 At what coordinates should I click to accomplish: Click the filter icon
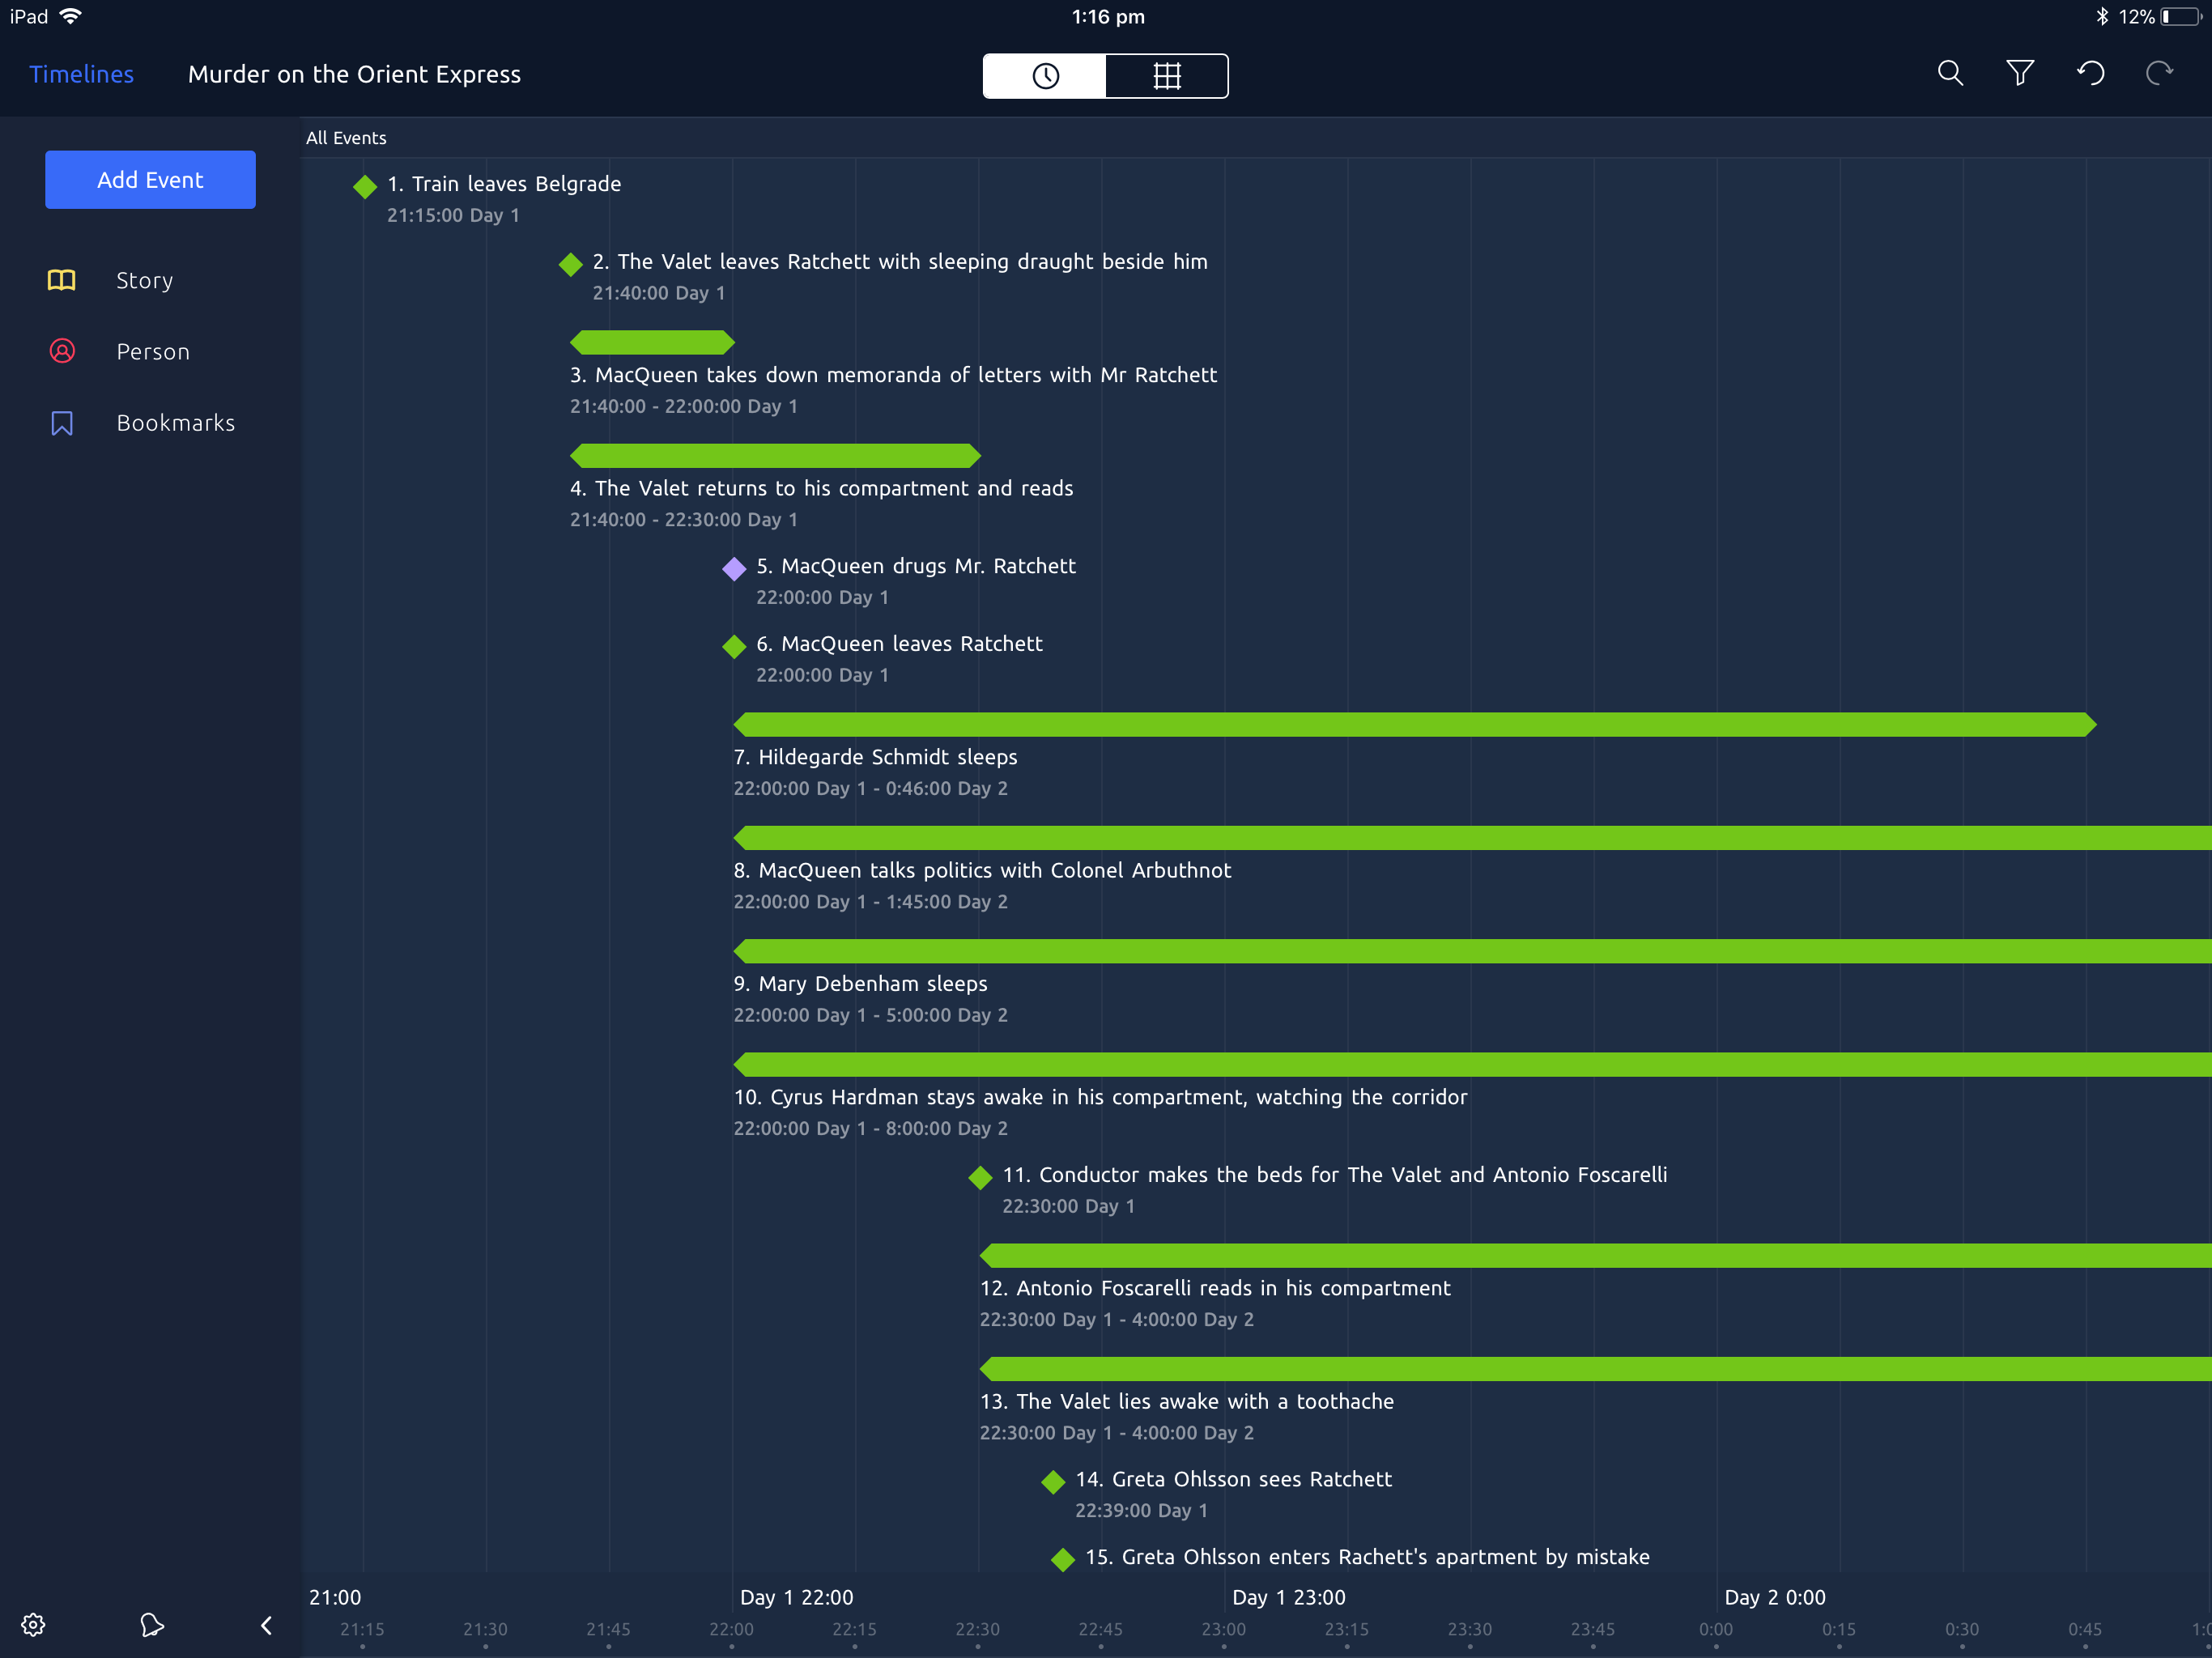pos(2017,73)
